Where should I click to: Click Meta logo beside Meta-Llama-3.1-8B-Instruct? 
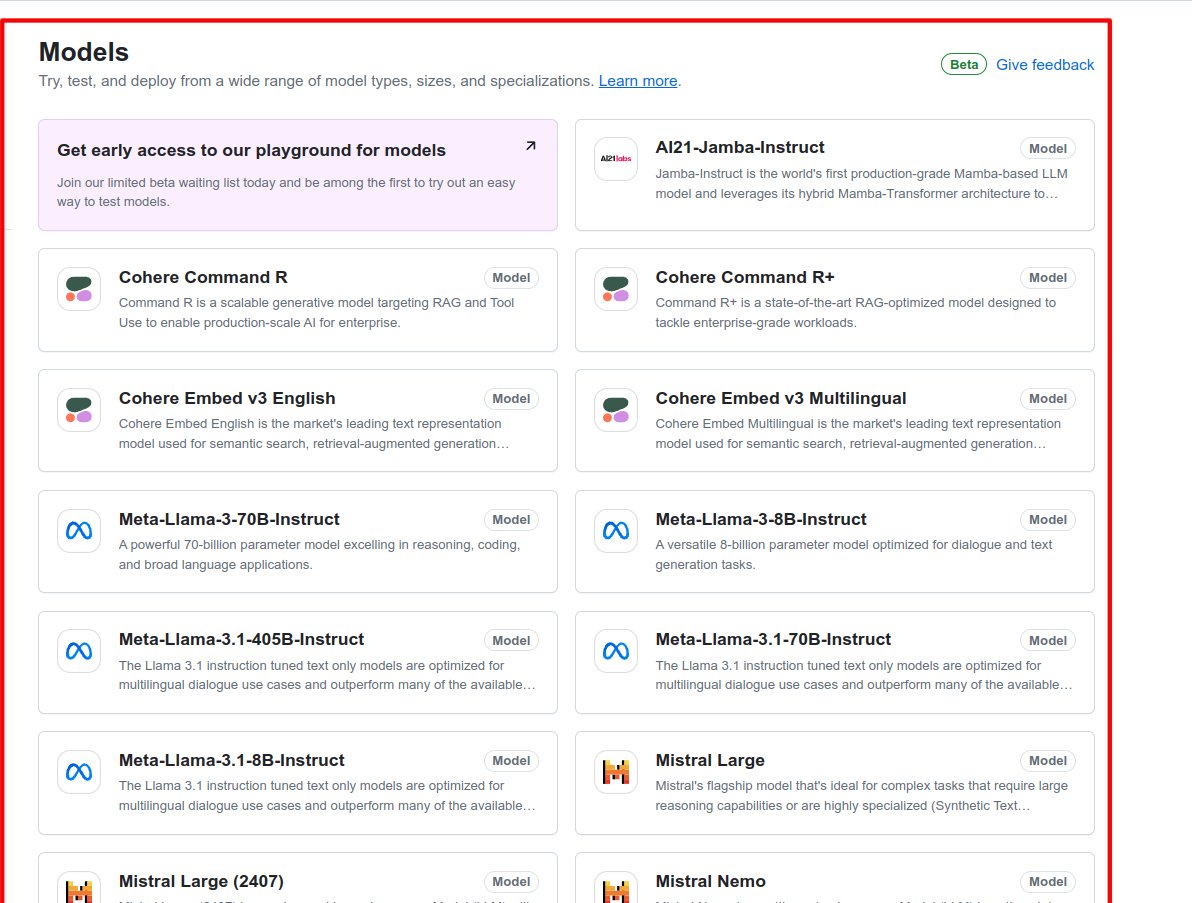point(79,772)
